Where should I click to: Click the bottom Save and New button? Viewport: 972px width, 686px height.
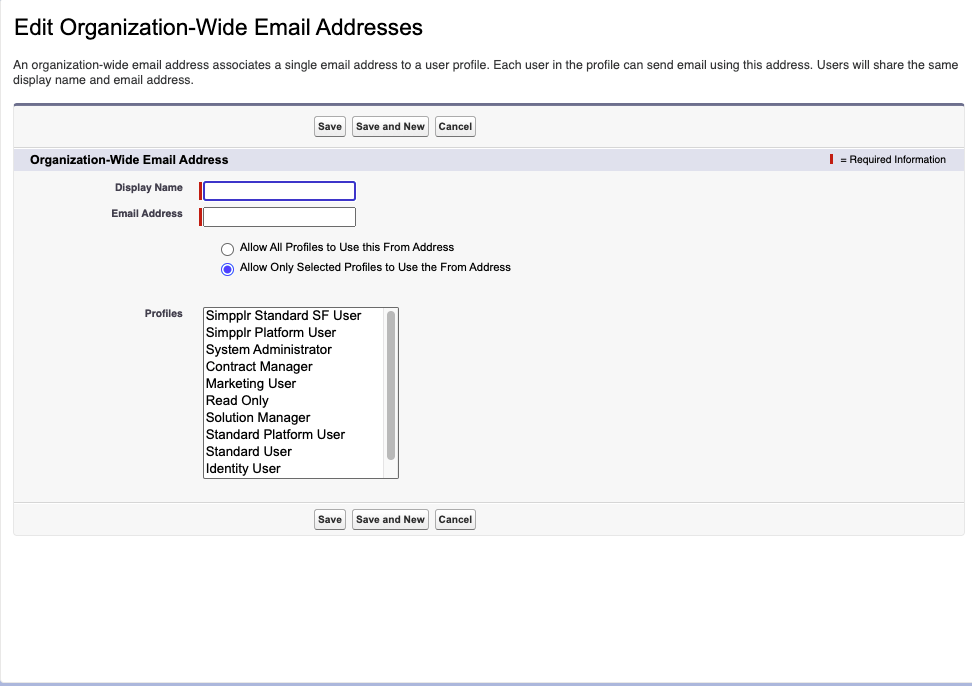click(x=390, y=519)
